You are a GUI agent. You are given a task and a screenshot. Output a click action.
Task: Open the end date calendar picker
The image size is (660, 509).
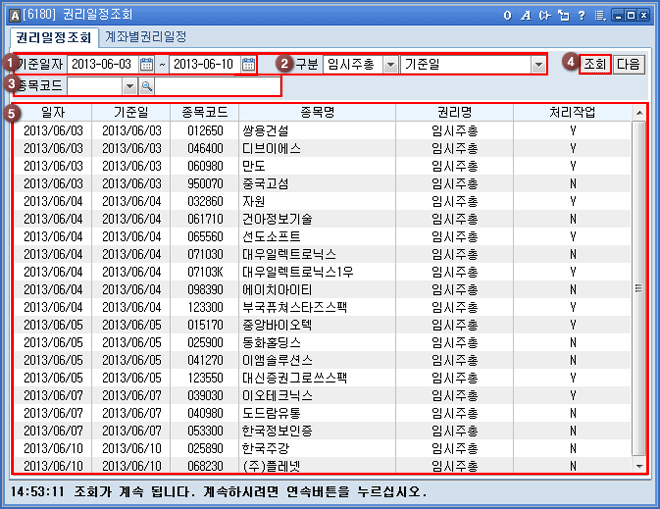pos(248,65)
